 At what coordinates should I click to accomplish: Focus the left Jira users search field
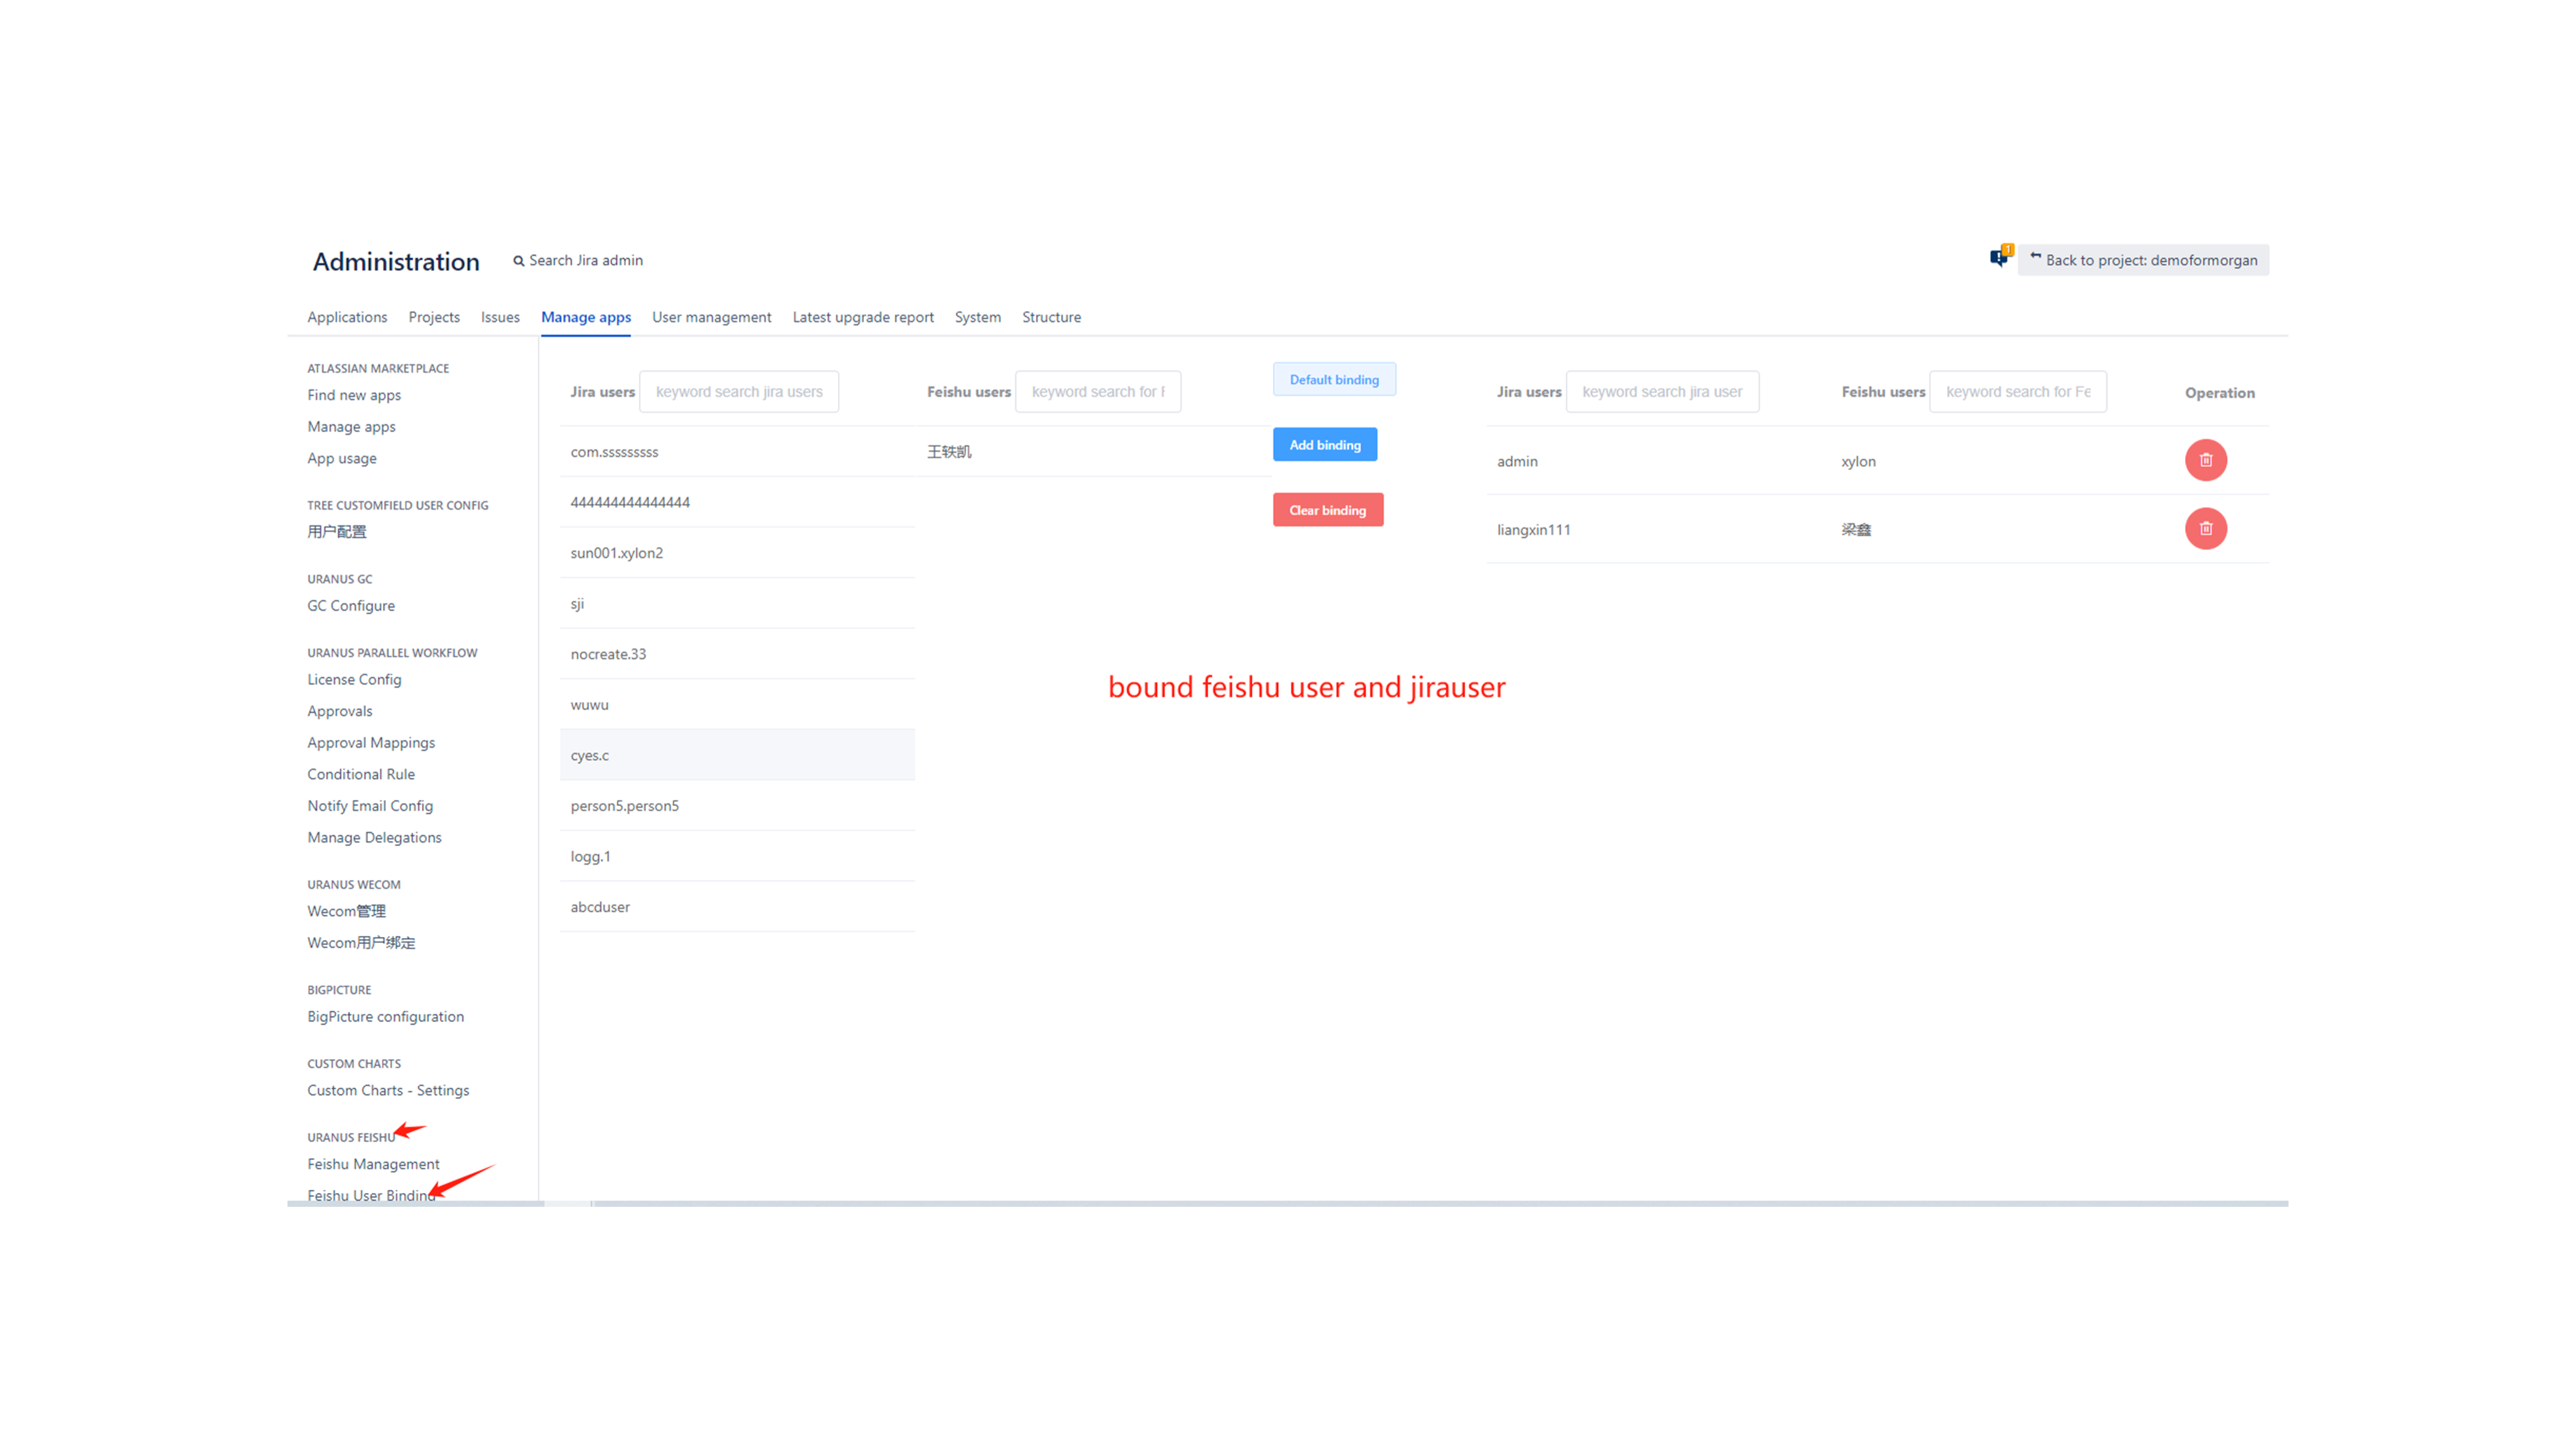739,392
